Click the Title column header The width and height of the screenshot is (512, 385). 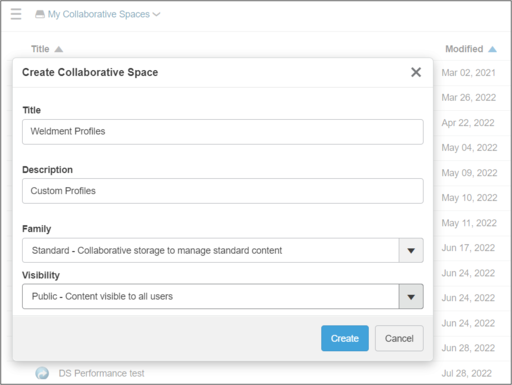coord(40,49)
